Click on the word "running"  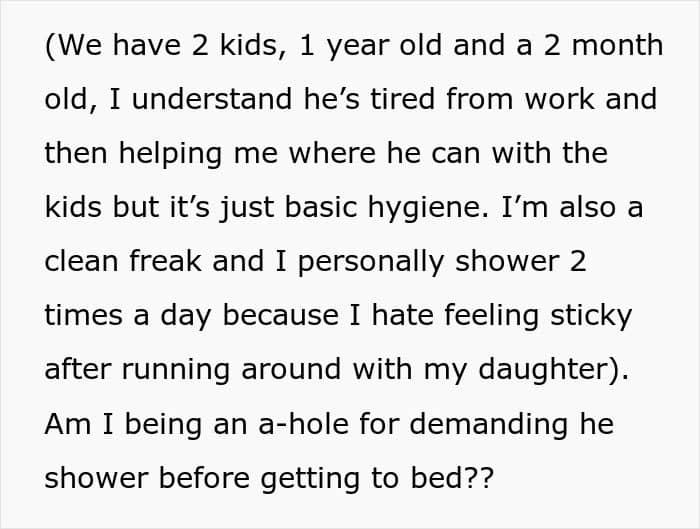coord(175,371)
